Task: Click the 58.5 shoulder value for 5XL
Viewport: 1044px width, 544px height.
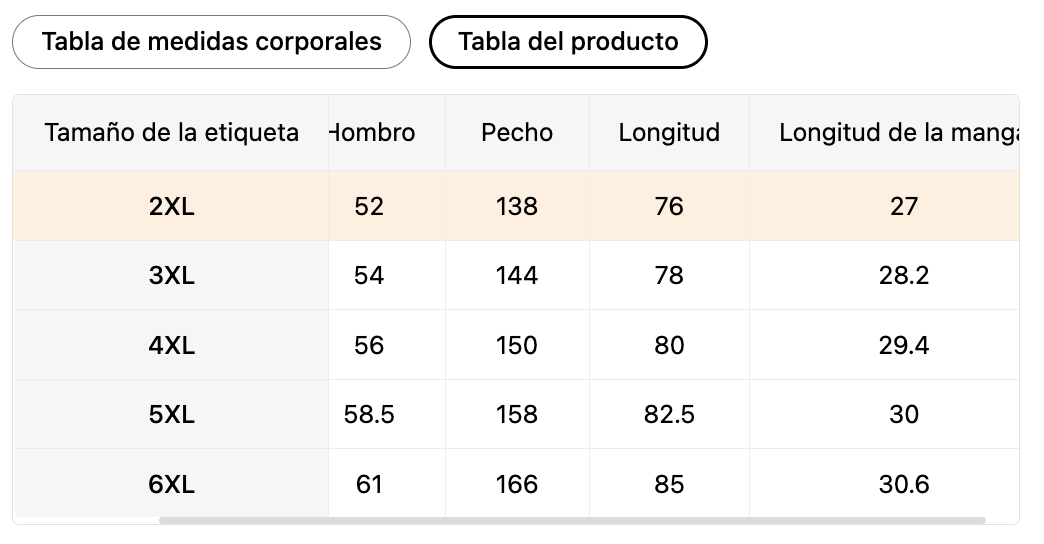Action: coord(369,415)
